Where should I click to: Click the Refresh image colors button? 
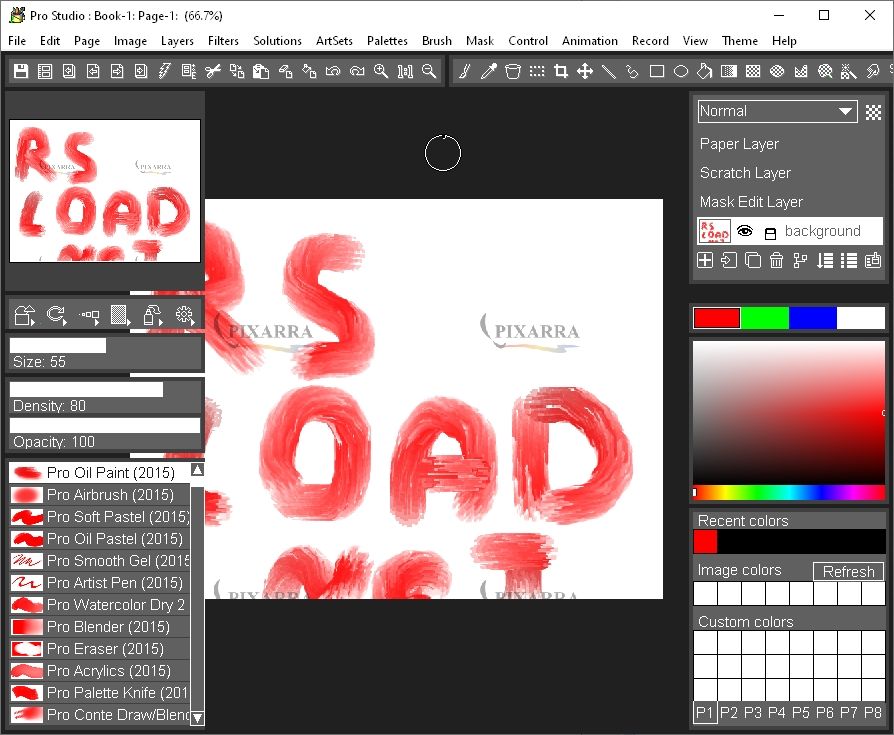click(x=848, y=571)
